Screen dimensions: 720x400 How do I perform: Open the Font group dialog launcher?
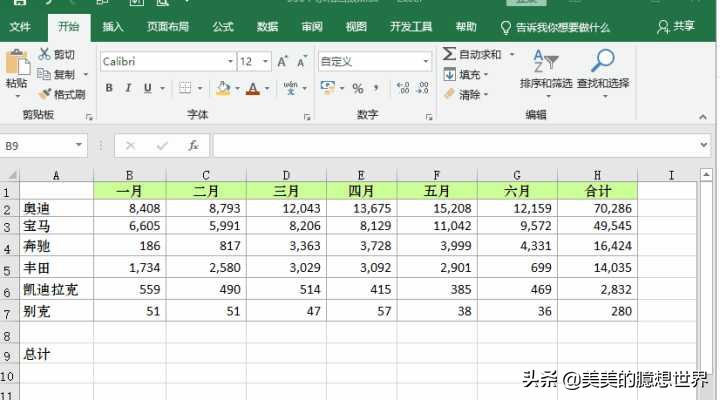click(x=307, y=117)
